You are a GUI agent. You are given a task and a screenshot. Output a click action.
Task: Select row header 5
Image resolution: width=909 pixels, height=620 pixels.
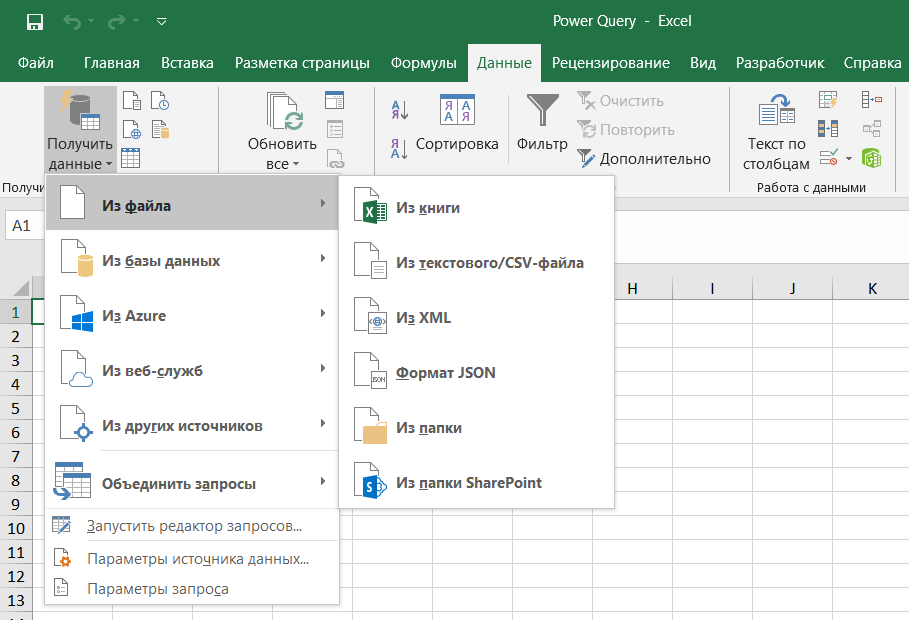pos(16,408)
